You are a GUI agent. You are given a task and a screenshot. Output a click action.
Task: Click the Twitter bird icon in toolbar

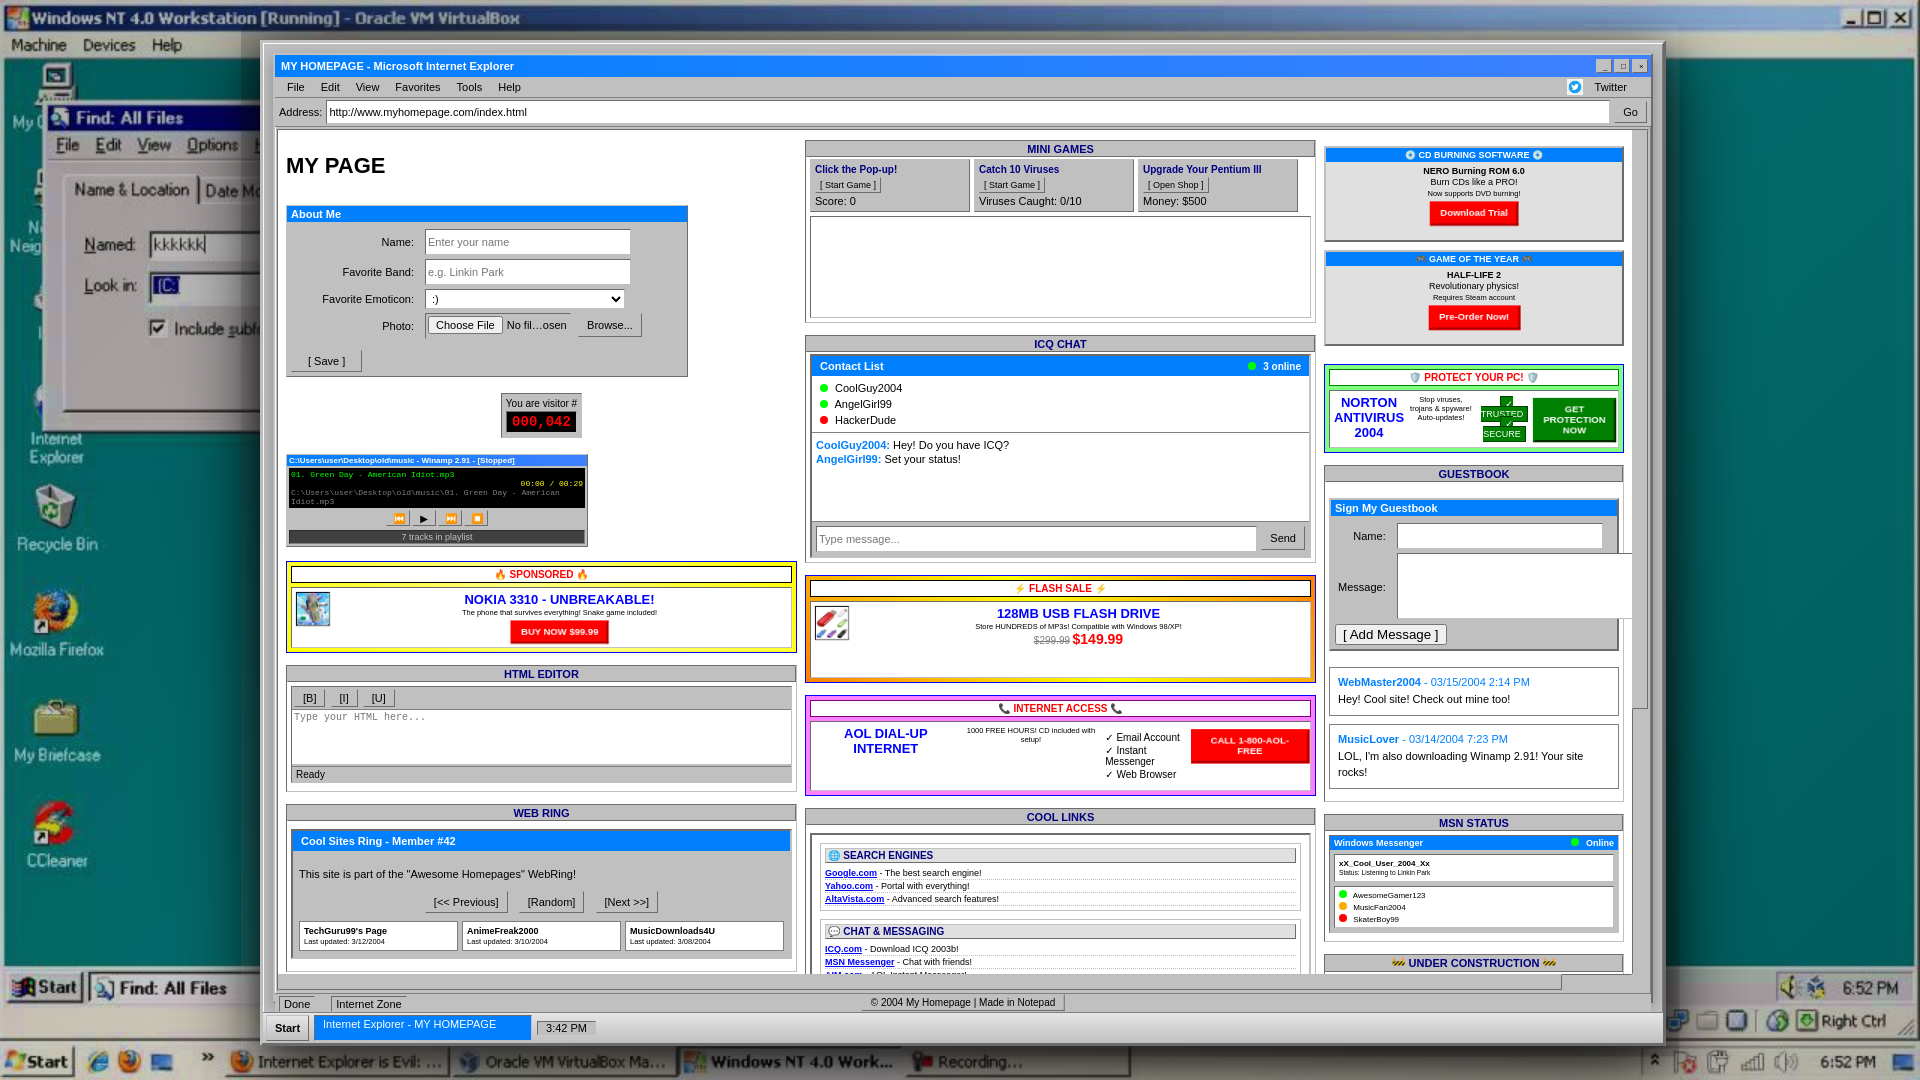(x=1575, y=87)
